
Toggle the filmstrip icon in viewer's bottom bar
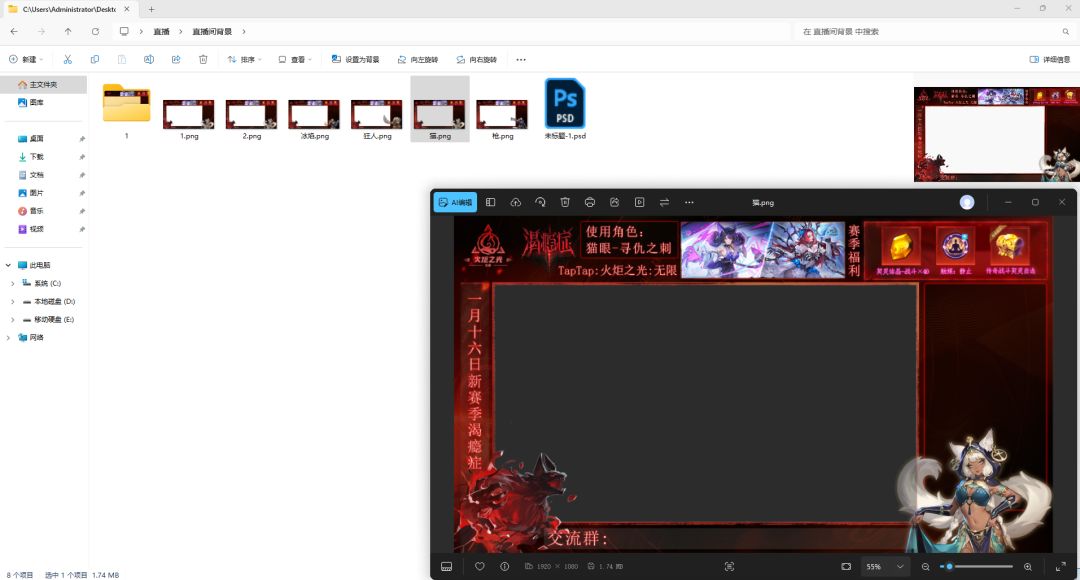[446, 566]
